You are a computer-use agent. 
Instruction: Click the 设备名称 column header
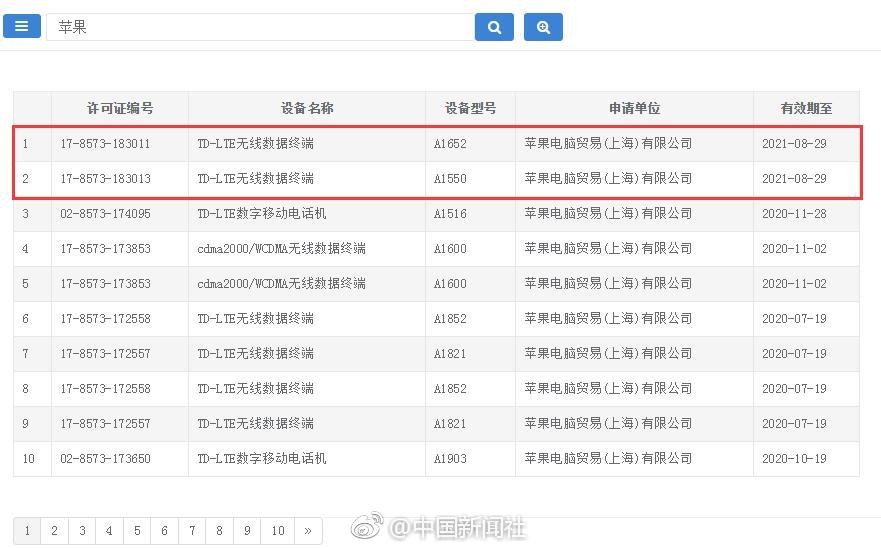(x=307, y=108)
